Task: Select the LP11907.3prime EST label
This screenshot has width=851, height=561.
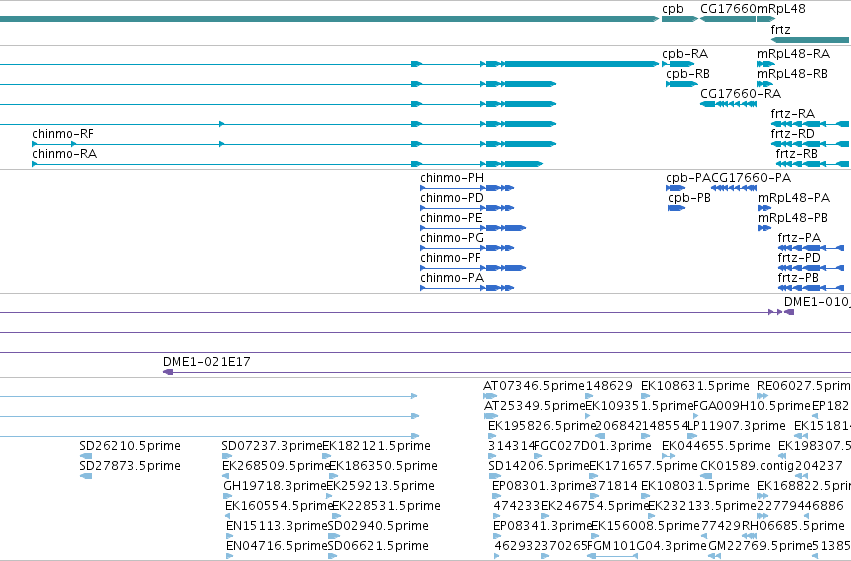Action: pyautogui.click(x=736, y=426)
